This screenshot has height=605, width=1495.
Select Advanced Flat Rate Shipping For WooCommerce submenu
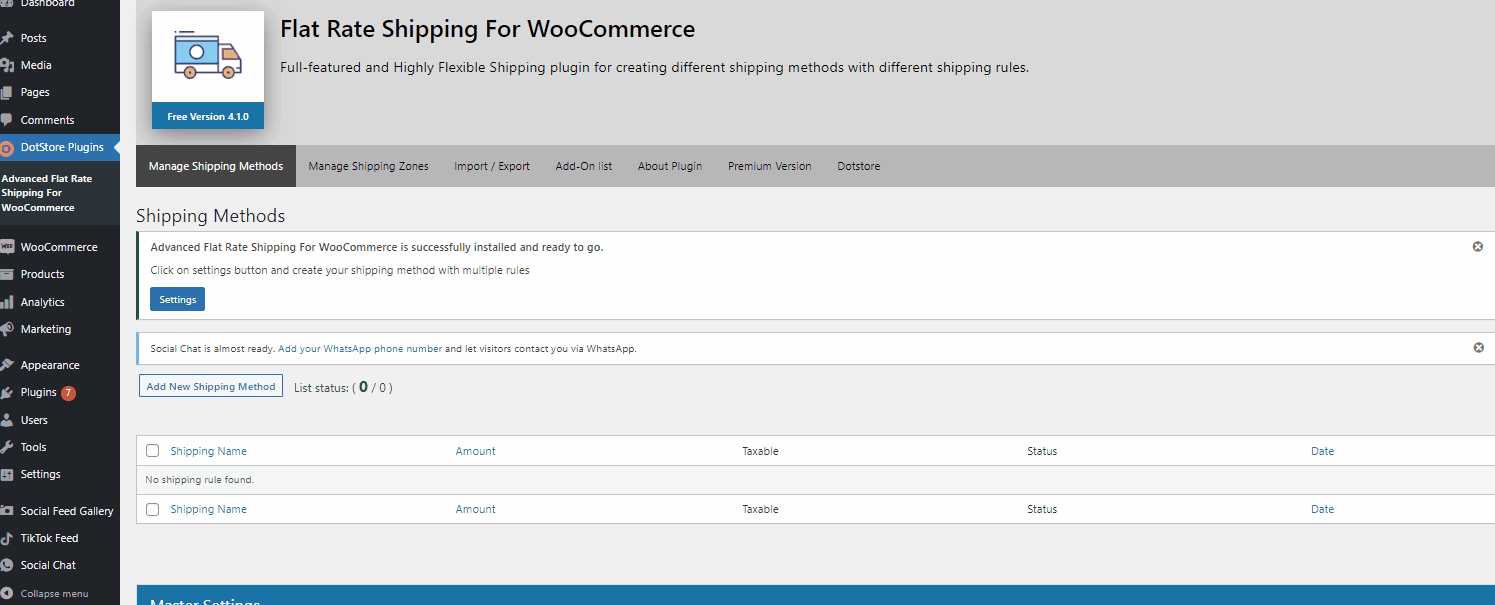click(46, 193)
